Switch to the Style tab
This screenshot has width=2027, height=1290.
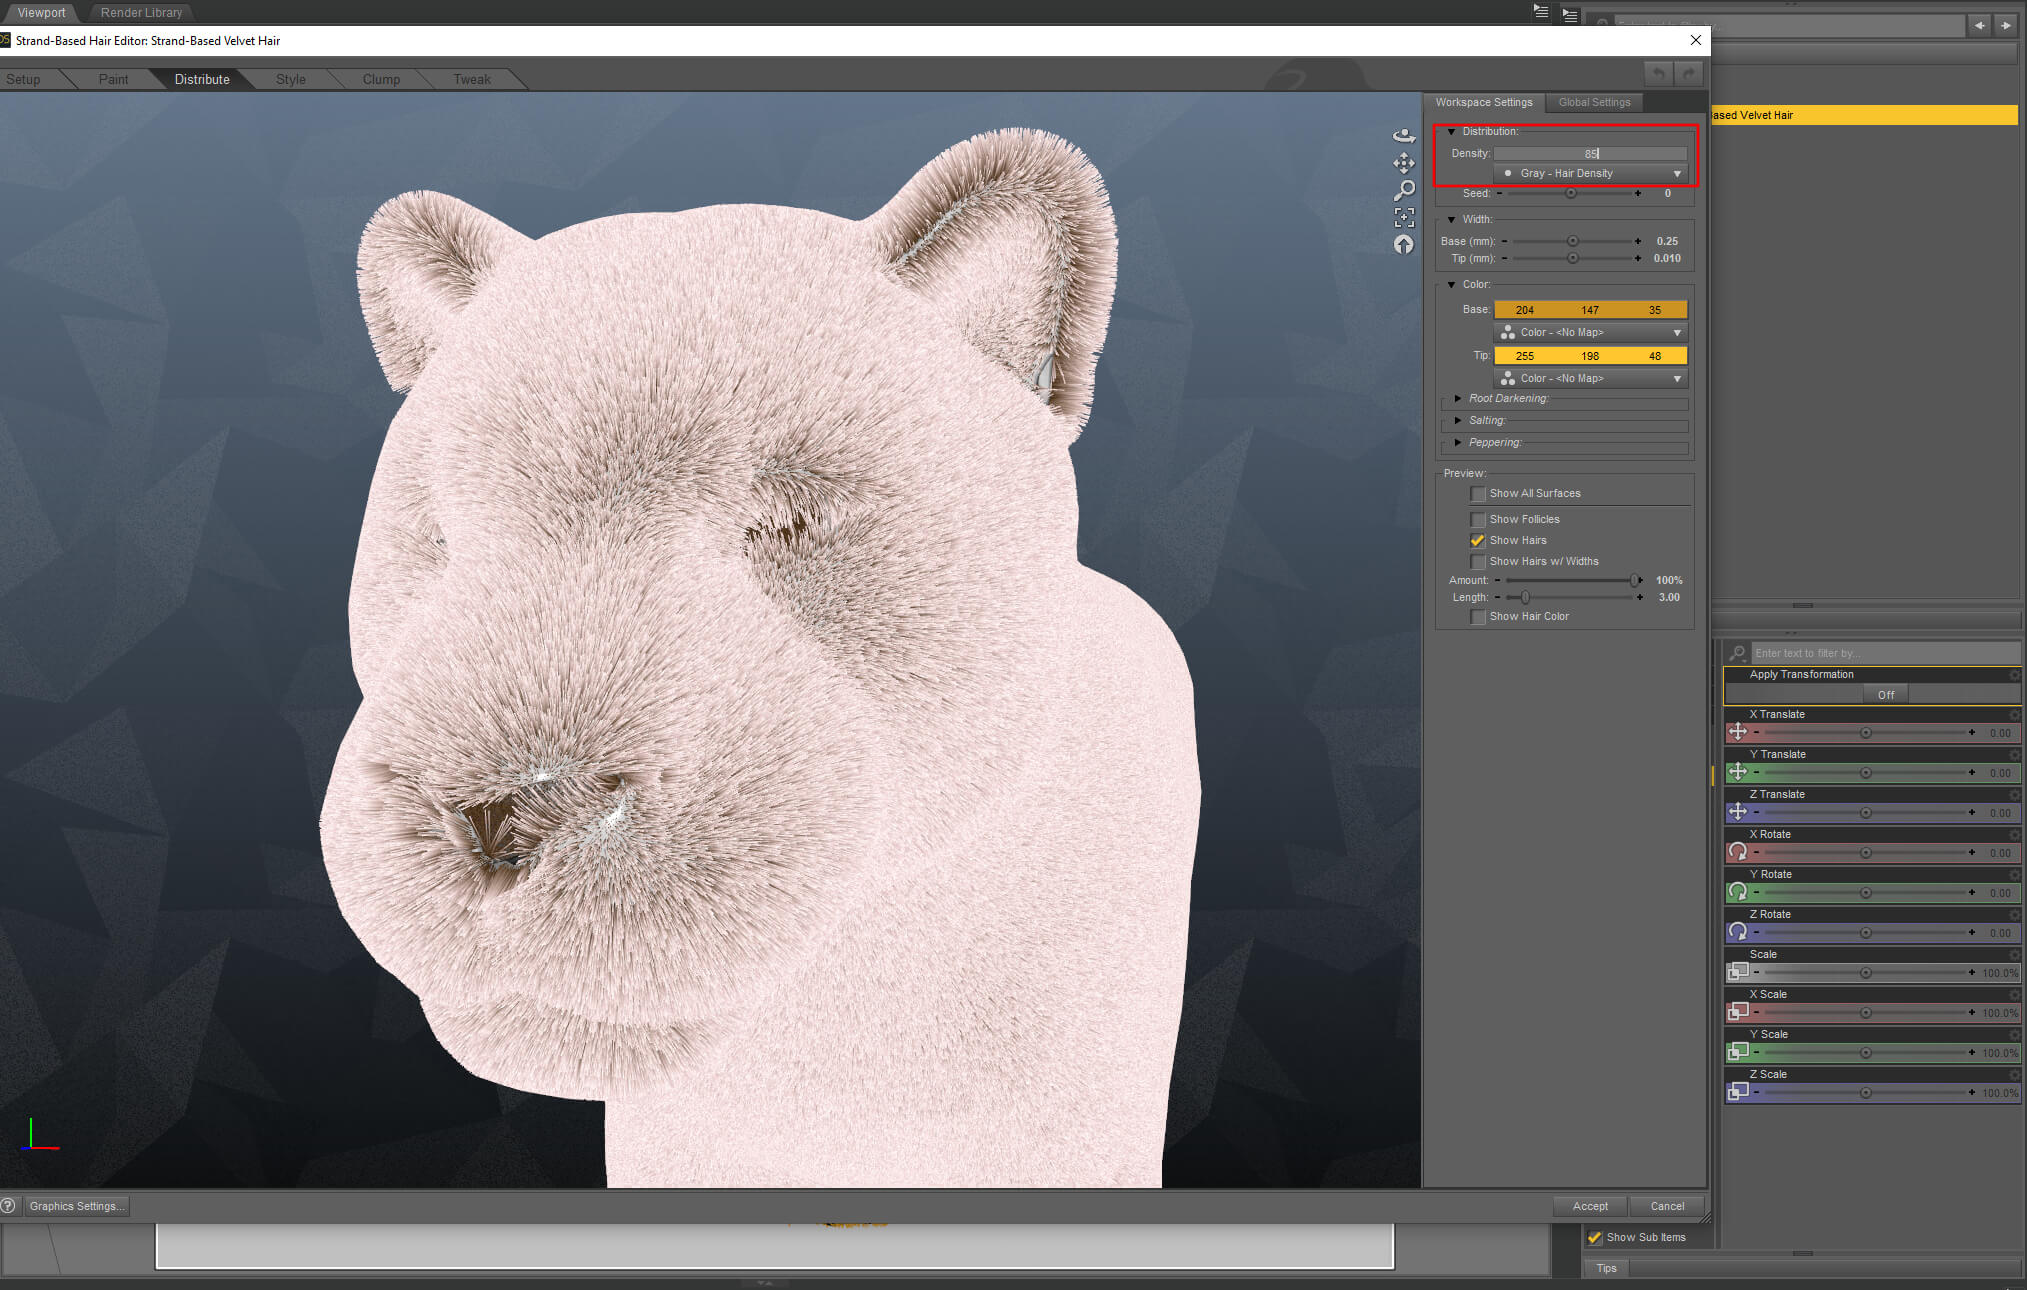[x=290, y=79]
